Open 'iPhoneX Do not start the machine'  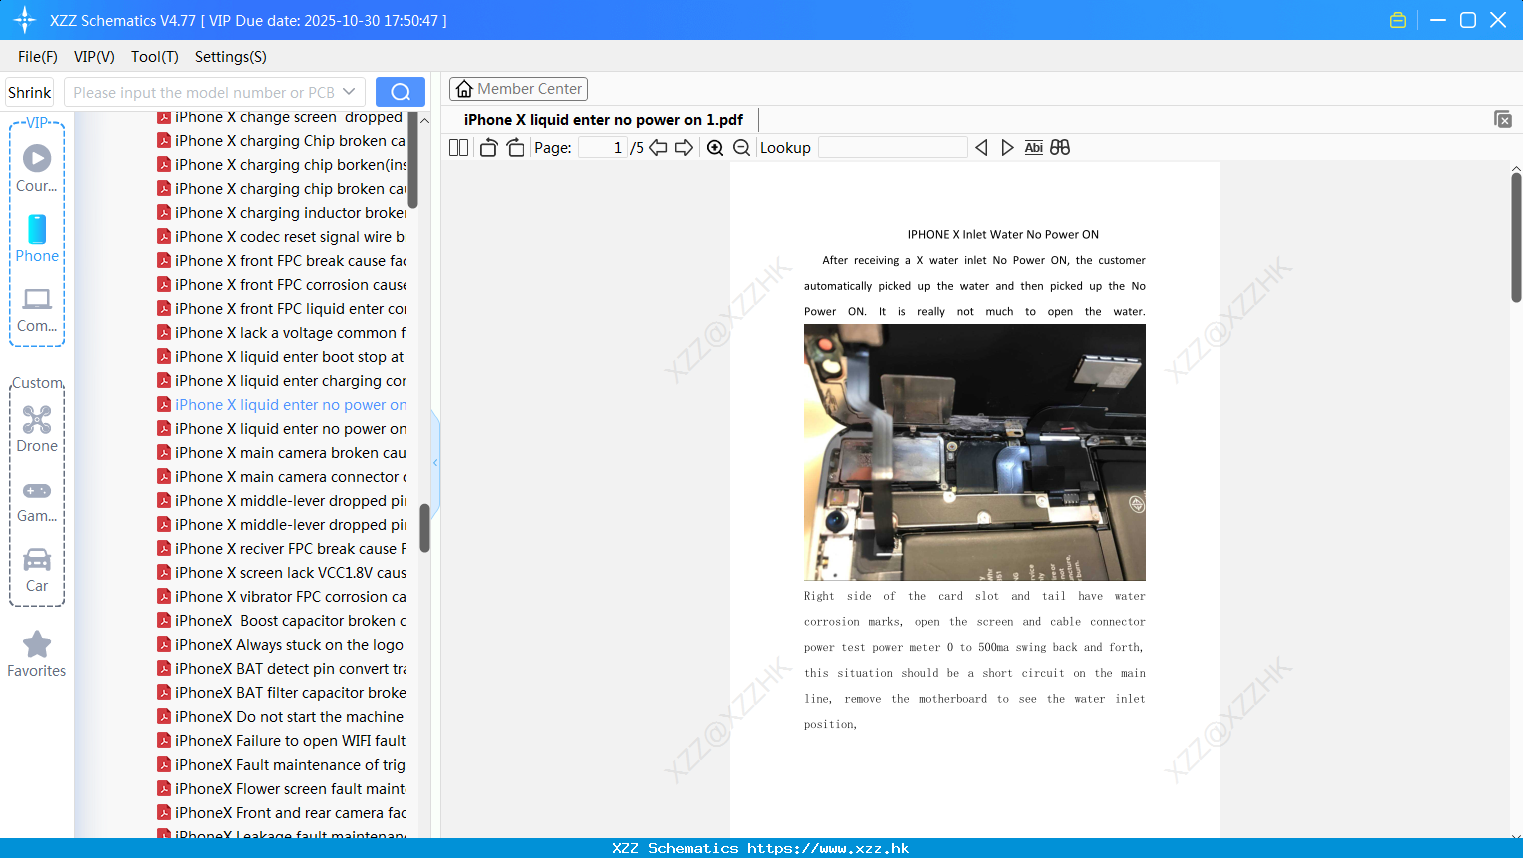[x=281, y=717]
